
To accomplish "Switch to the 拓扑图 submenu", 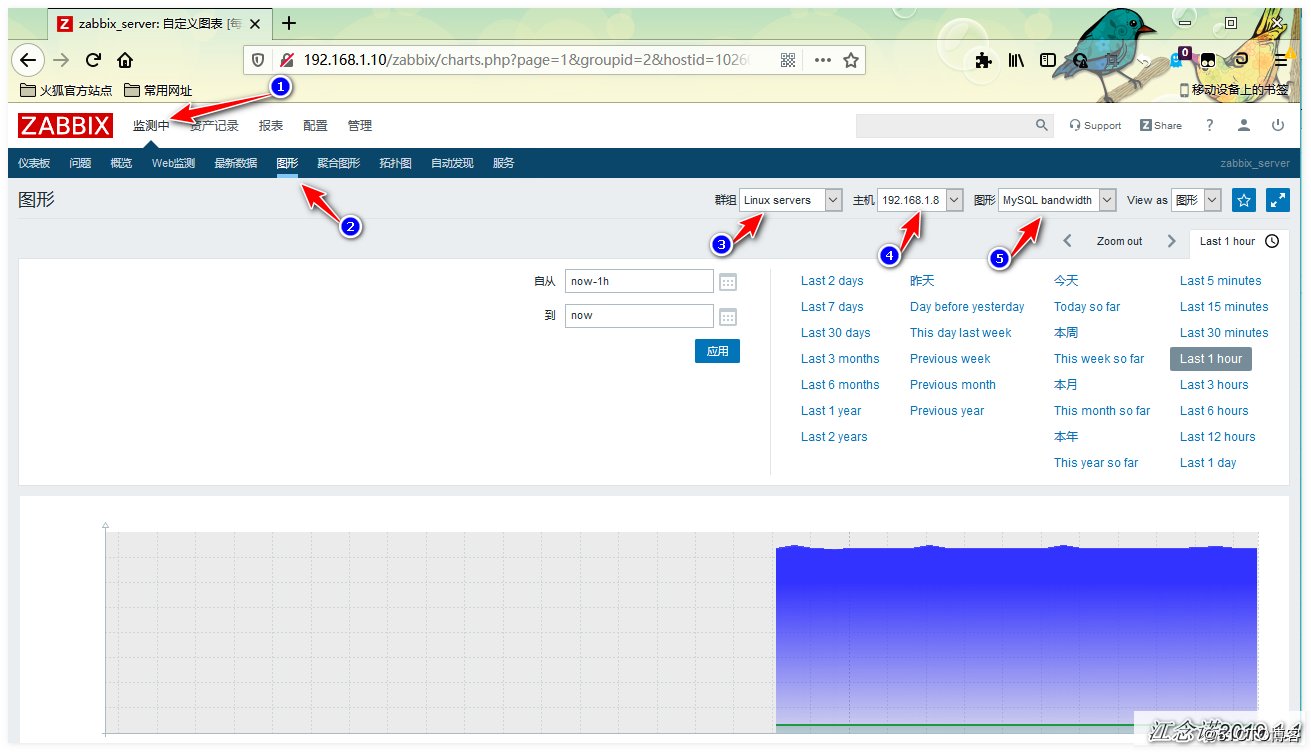I will click(x=395, y=163).
